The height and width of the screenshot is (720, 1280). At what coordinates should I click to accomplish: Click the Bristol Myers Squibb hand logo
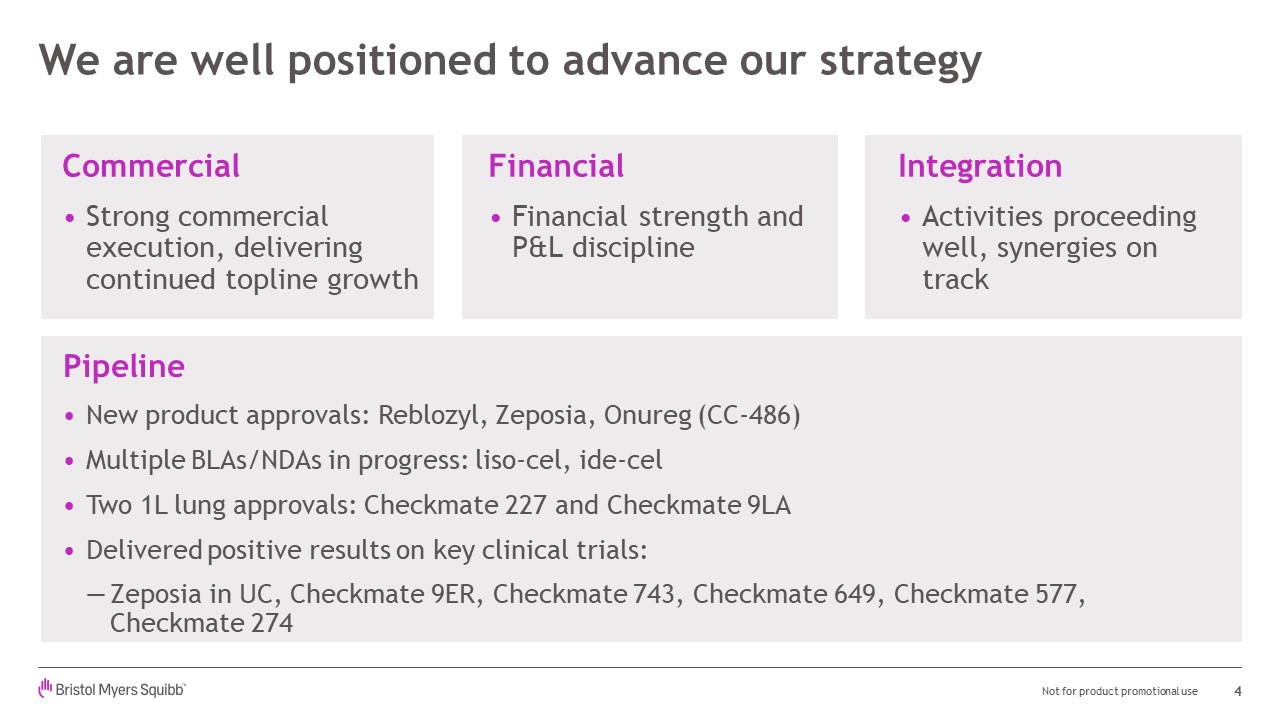(45, 688)
